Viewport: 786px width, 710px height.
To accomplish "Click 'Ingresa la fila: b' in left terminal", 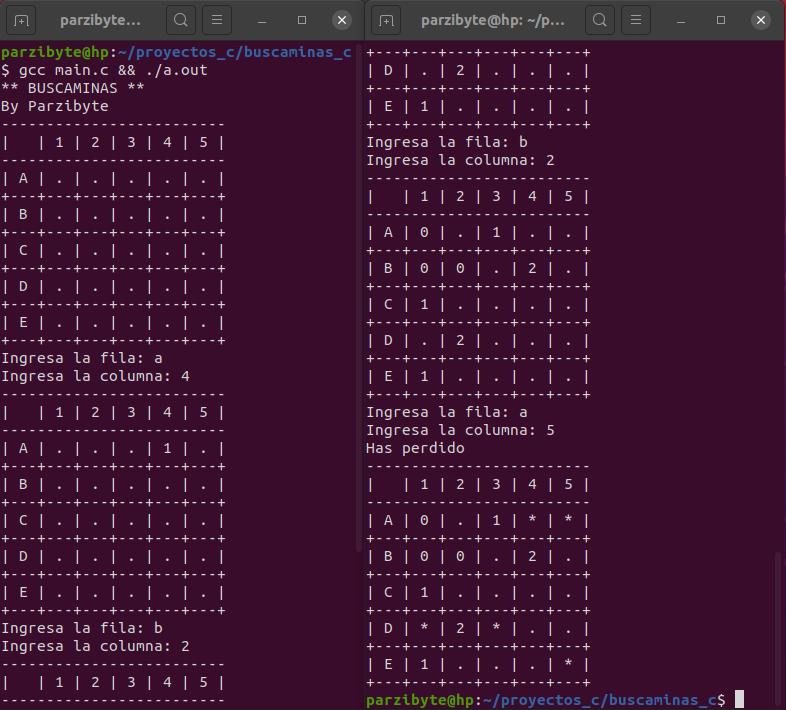I will click(x=82, y=628).
